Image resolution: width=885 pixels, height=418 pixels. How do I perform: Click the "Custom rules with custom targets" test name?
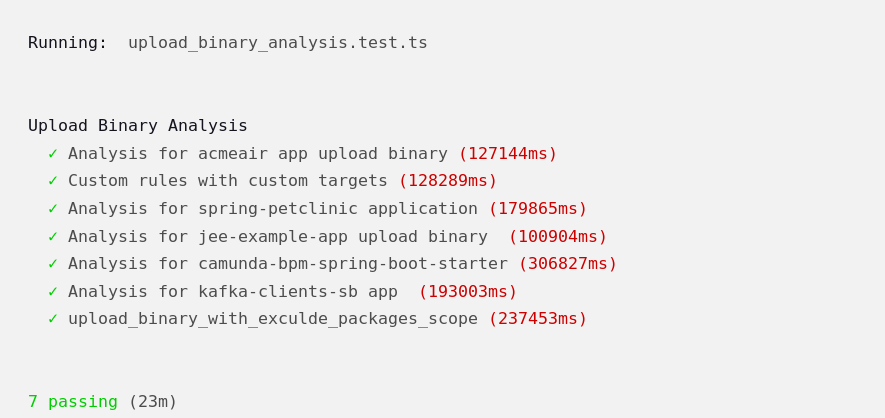(x=227, y=181)
